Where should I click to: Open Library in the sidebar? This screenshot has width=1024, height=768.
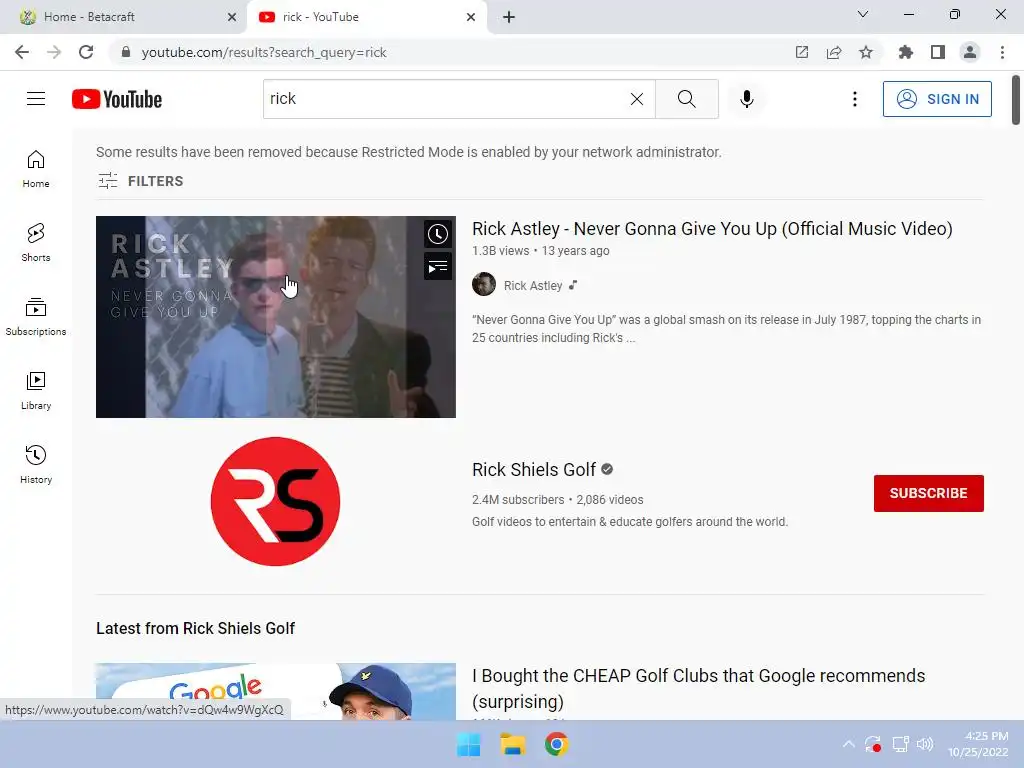pyautogui.click(x=36, y=391)
